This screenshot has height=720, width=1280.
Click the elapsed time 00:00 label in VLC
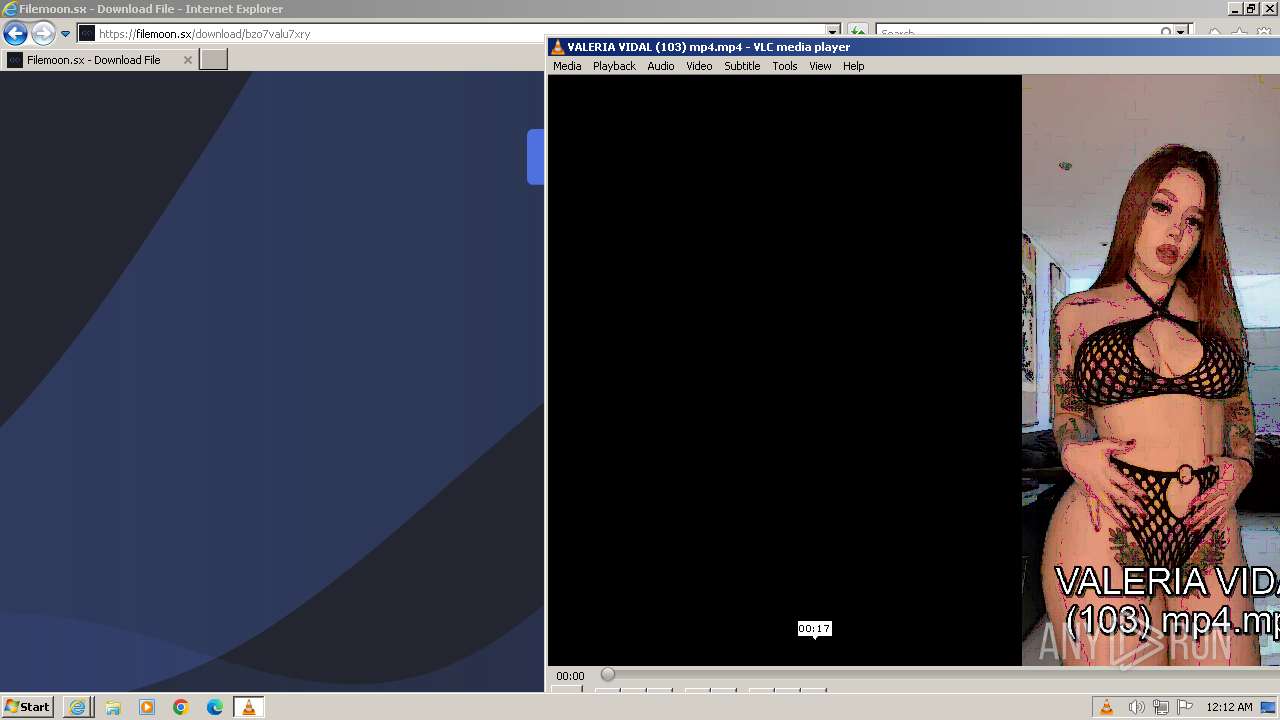[570, 676]
